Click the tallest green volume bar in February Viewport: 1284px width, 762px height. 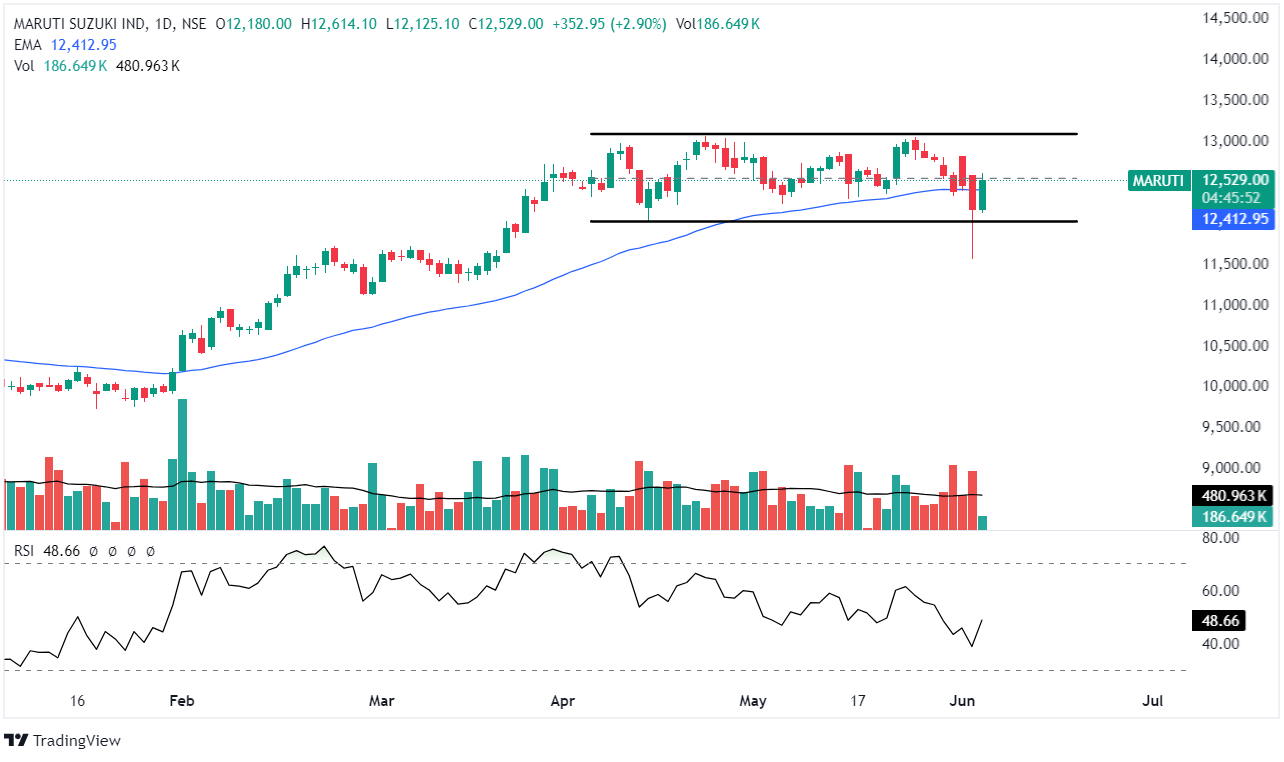coord(183,465)
